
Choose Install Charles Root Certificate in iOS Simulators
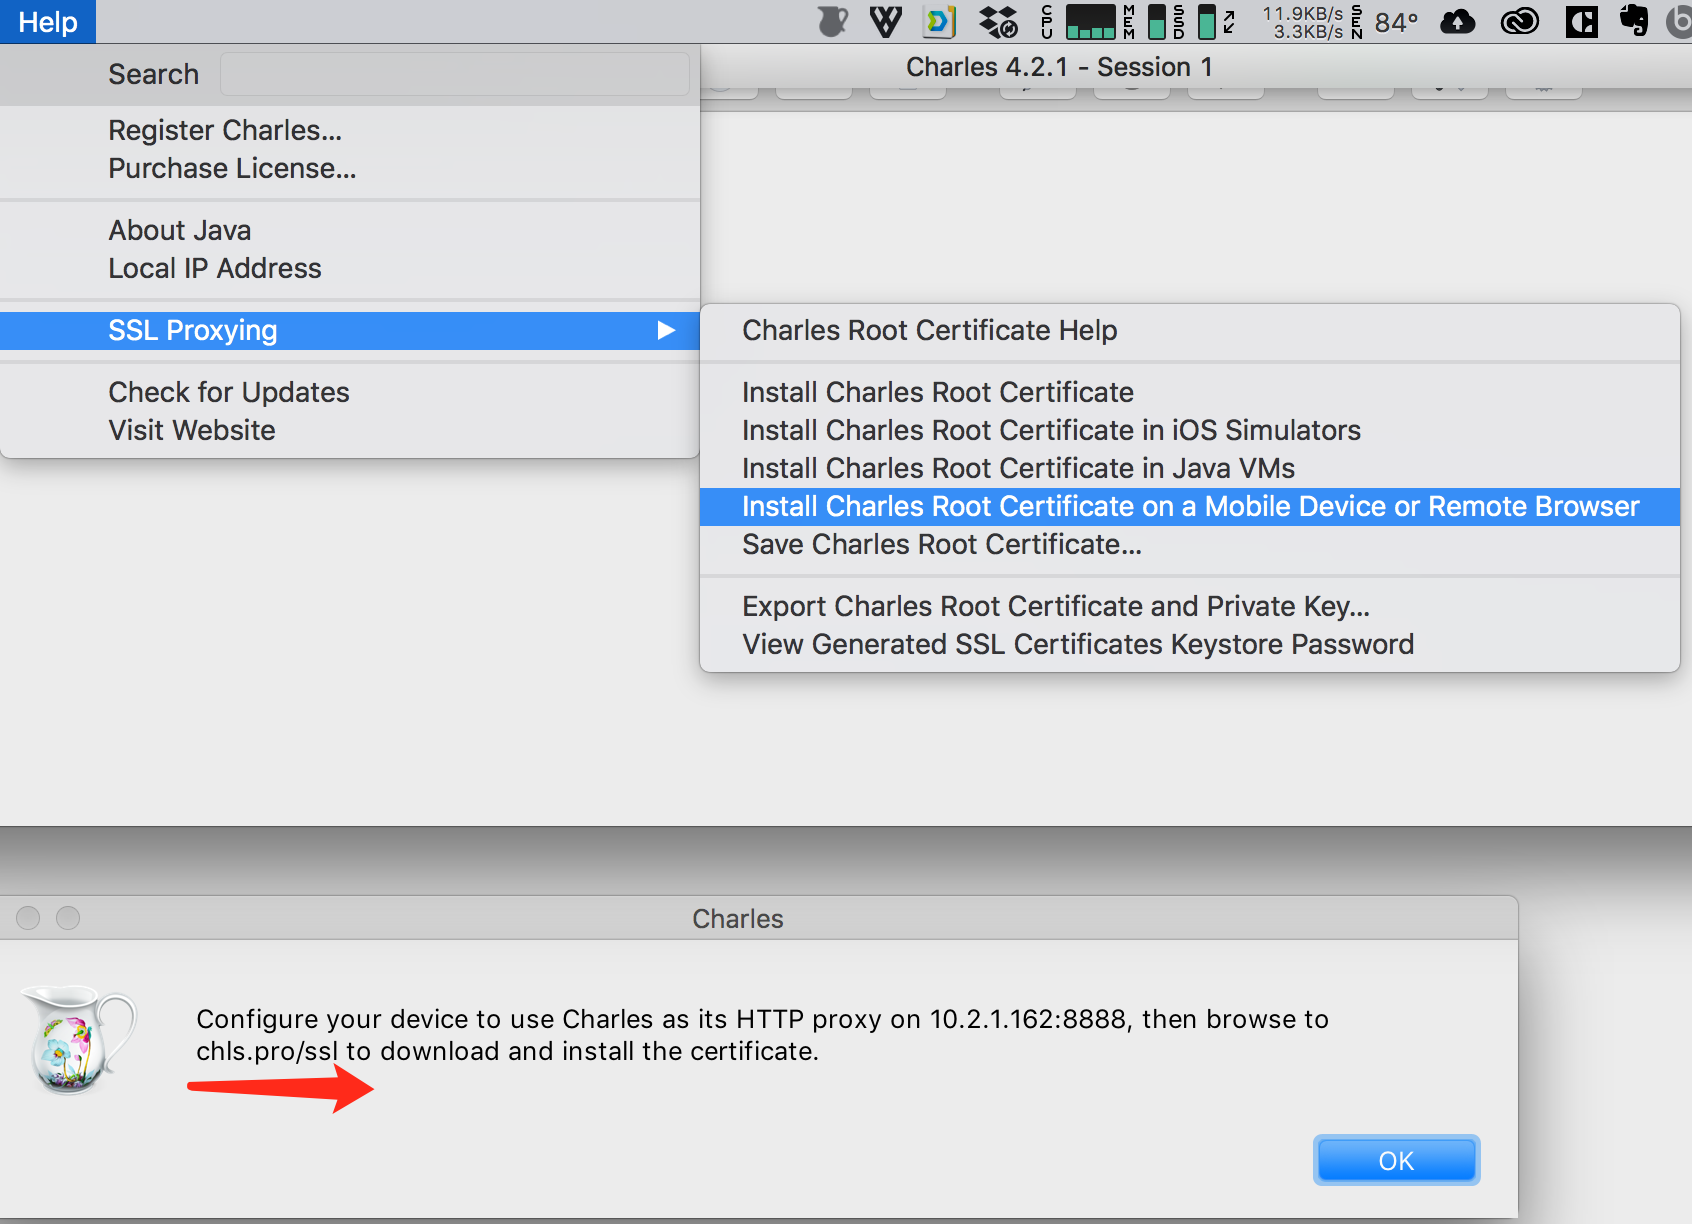click(1051, 431)
